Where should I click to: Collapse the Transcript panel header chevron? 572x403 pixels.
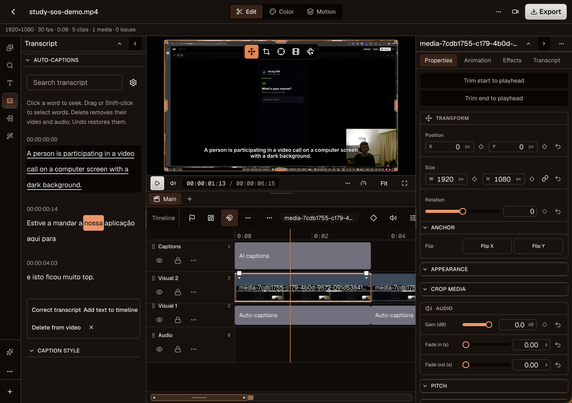pos(120,44)
